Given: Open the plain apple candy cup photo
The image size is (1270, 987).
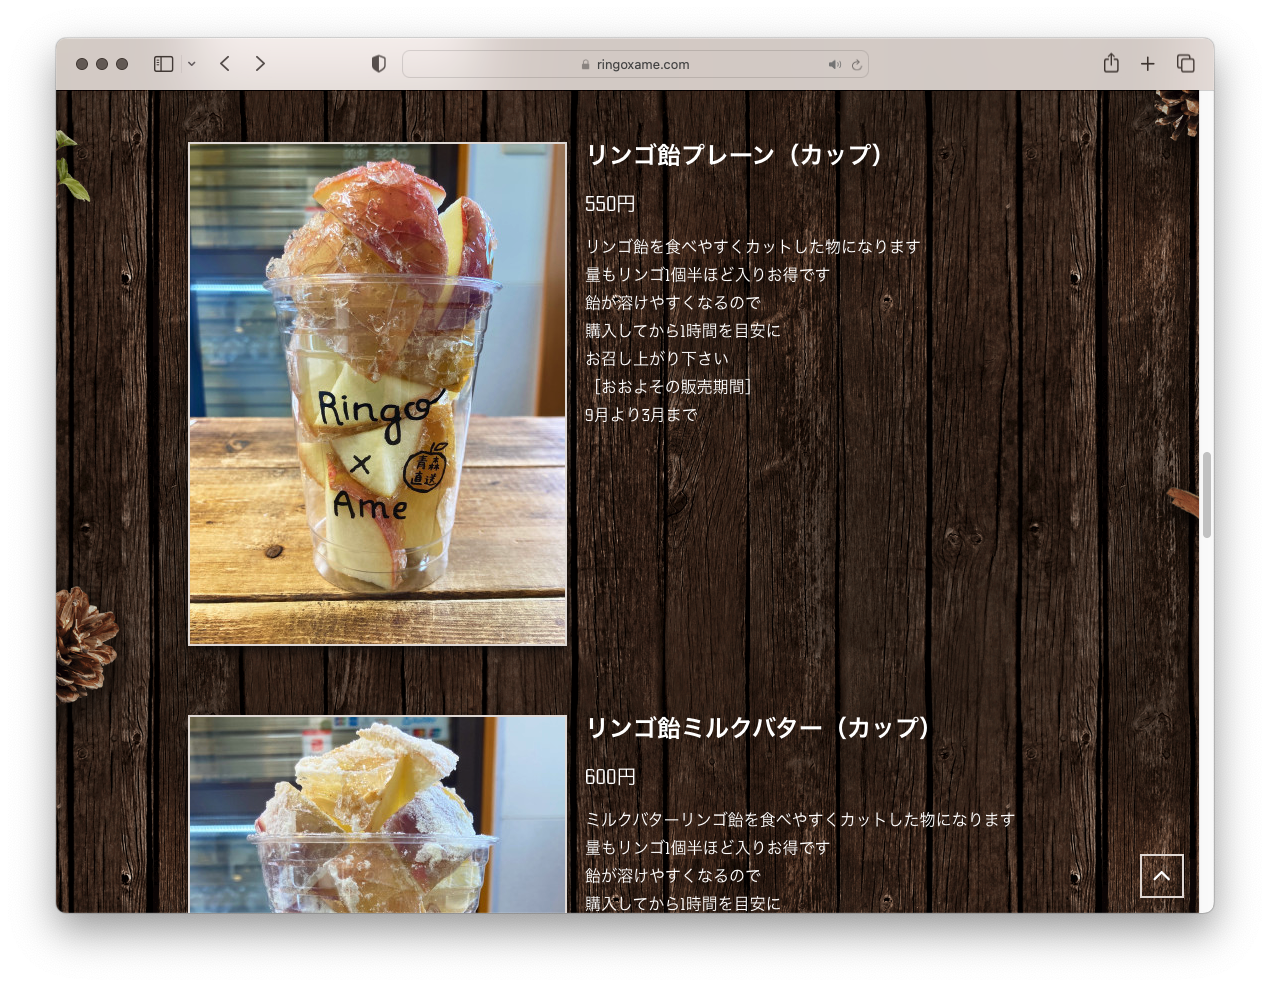Looking at the screenshot, I should tap(378, 394).
